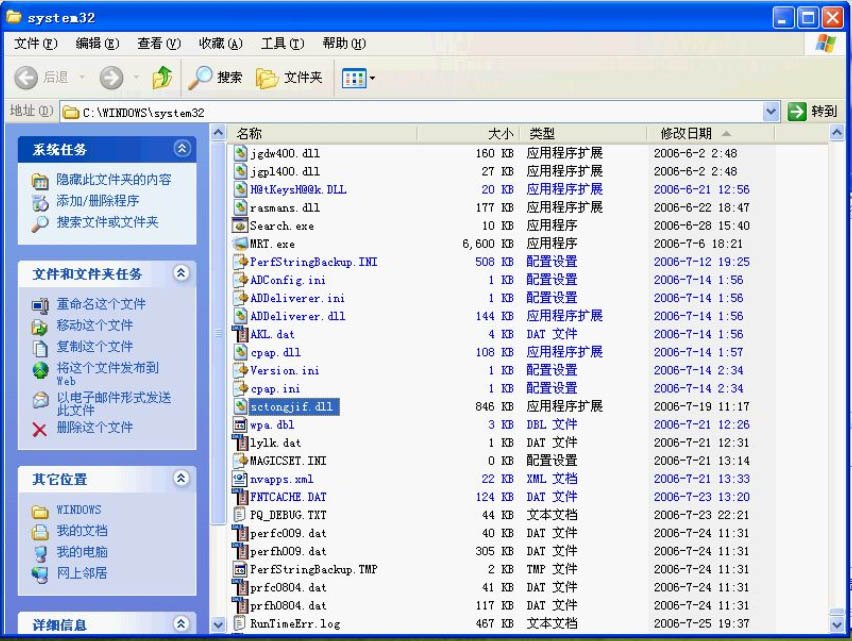Collapse the File and Folder Tasks panel
Screen dimensions: 852x641
click(x=181, y=273)
